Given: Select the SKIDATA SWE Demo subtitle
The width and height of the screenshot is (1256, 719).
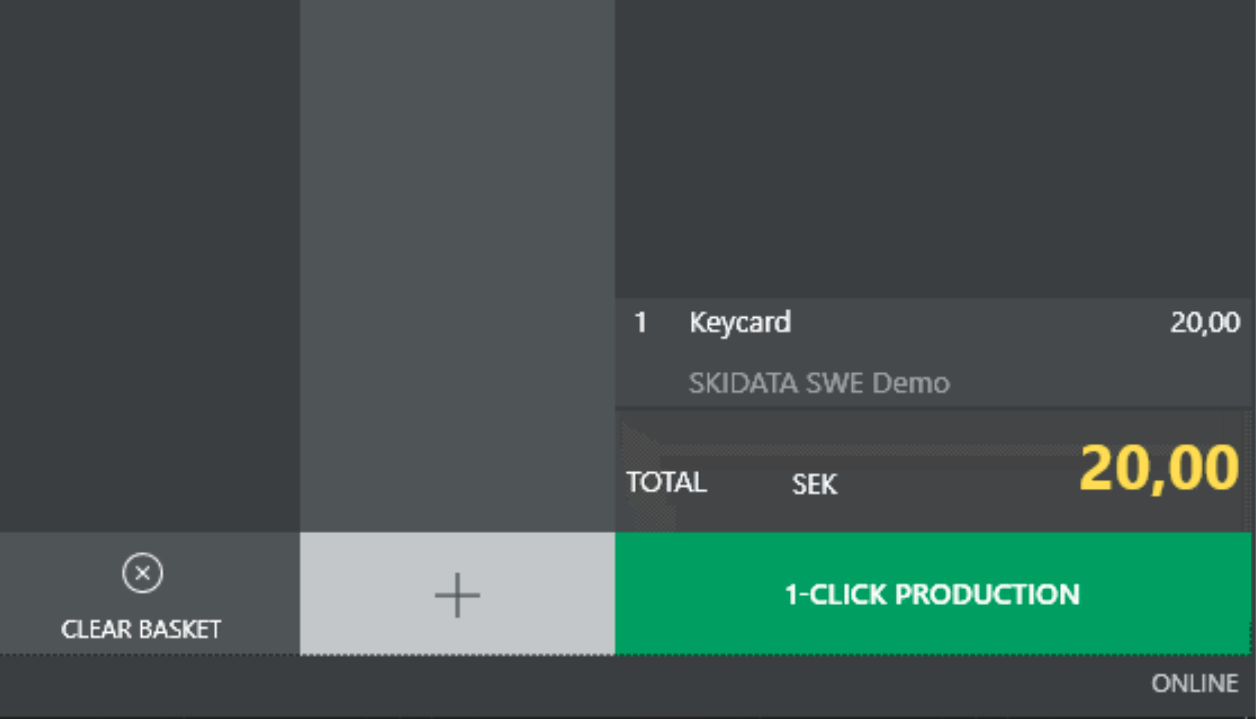Looking at the screenshot, I should 819,383.
